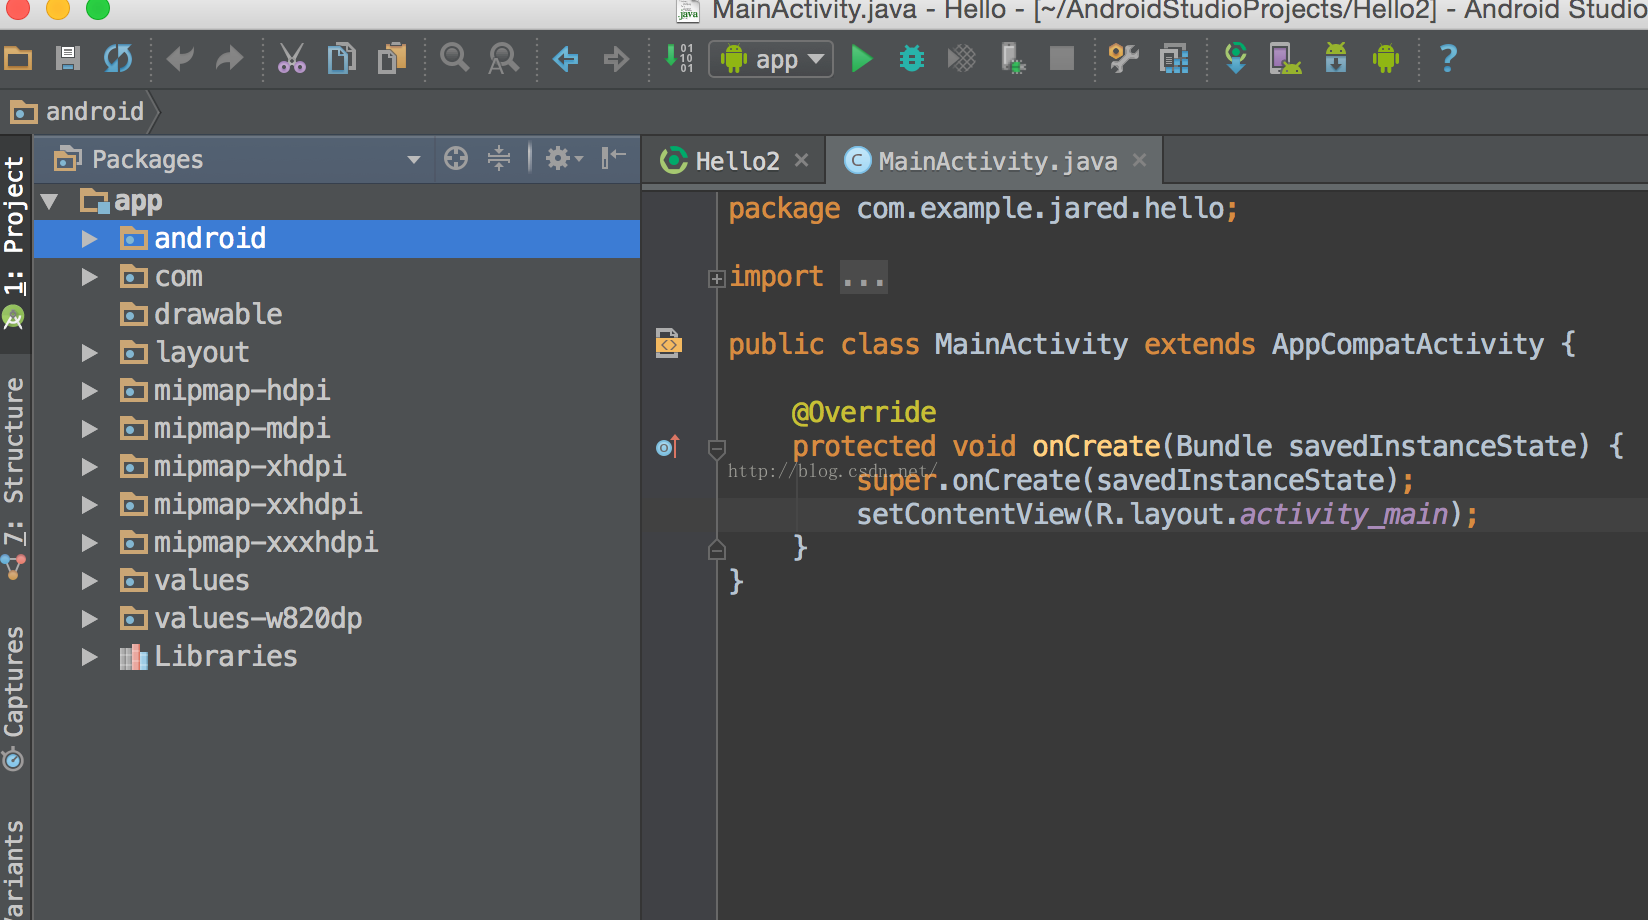This screenshot has width=1648, height=920.
Task: Open Android Device Monitor icon
Action: tap(1386, 59)
